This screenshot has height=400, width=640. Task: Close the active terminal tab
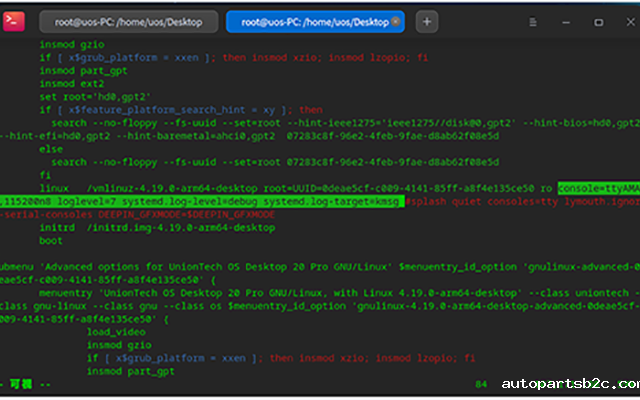coord(397,21)
